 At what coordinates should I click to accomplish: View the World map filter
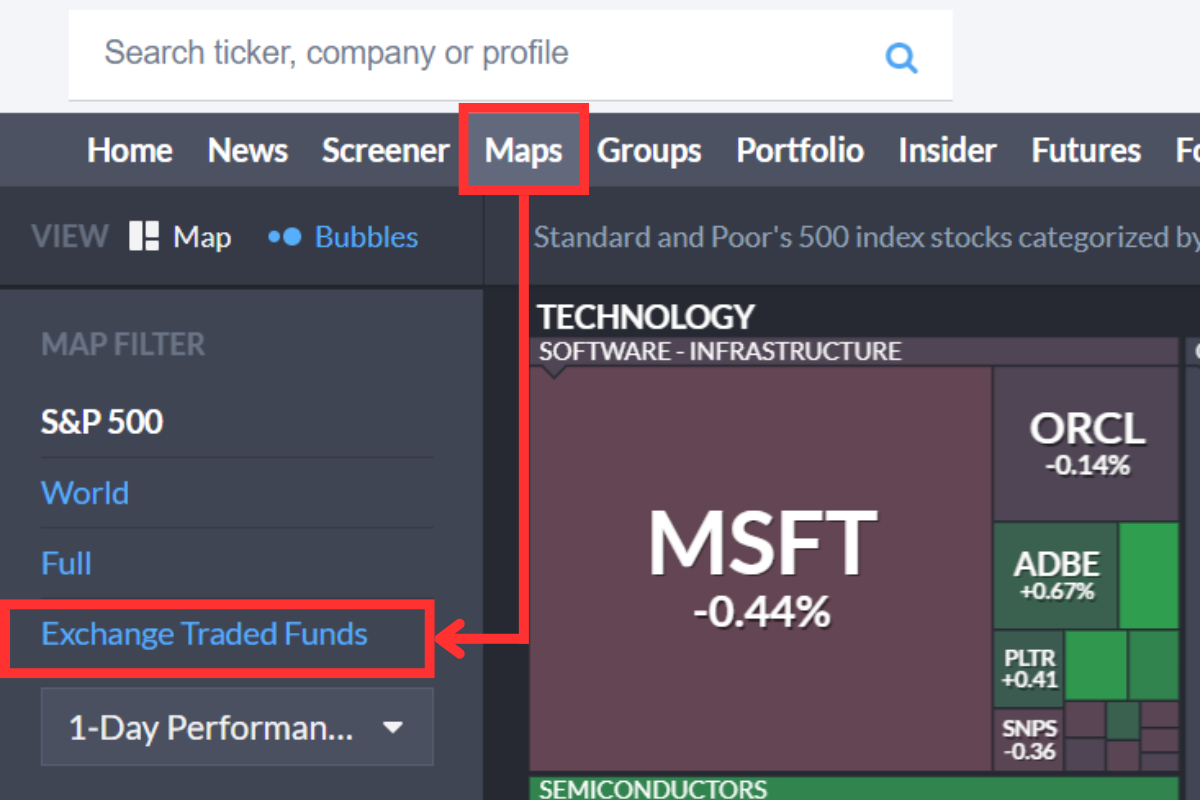pos(85,492)
